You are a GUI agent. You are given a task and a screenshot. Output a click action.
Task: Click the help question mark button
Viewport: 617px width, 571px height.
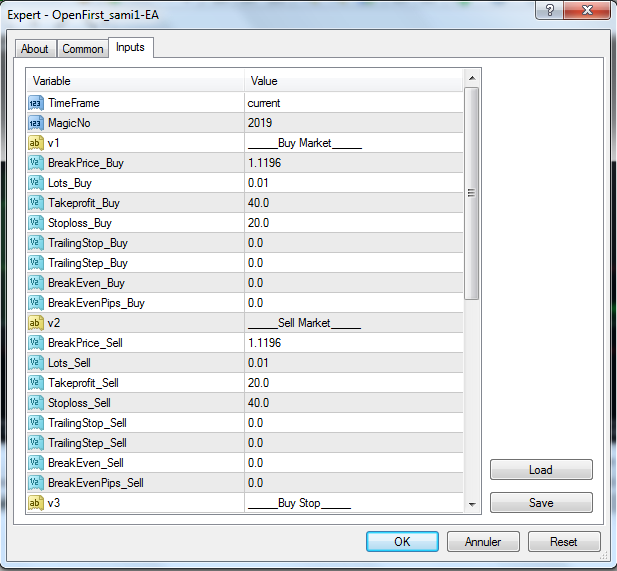tap(547, 12)
